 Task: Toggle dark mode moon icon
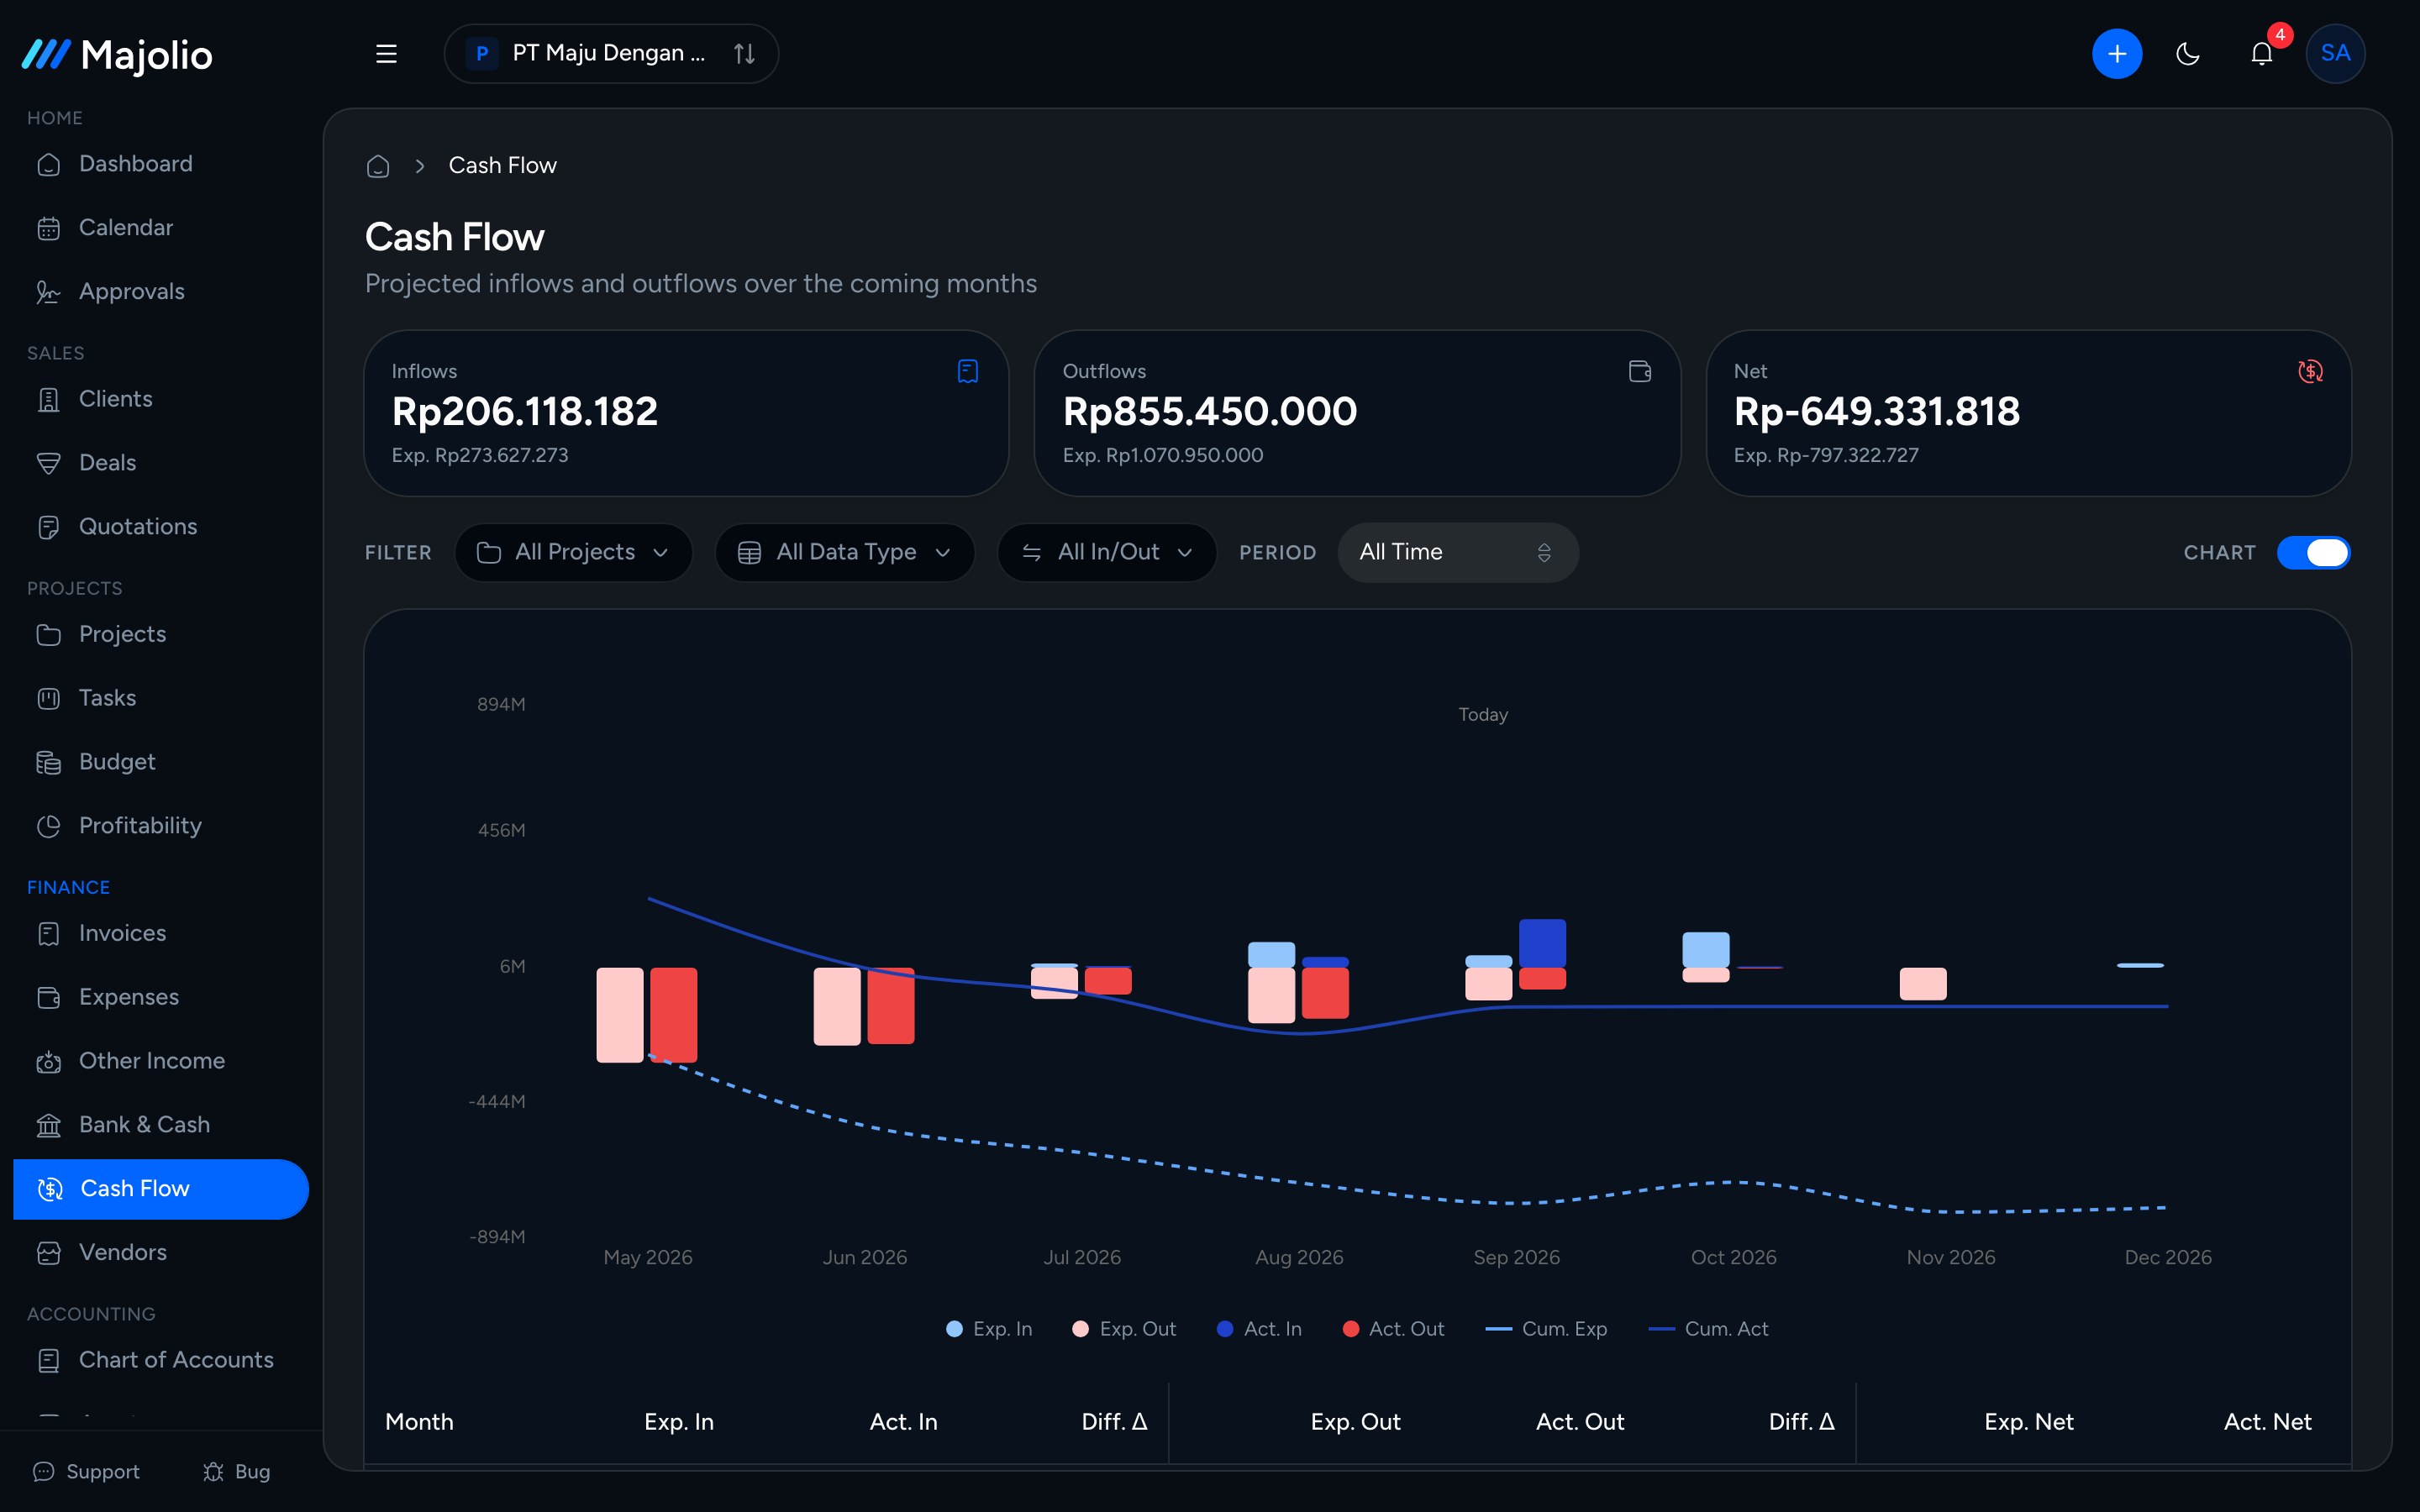2188,54
